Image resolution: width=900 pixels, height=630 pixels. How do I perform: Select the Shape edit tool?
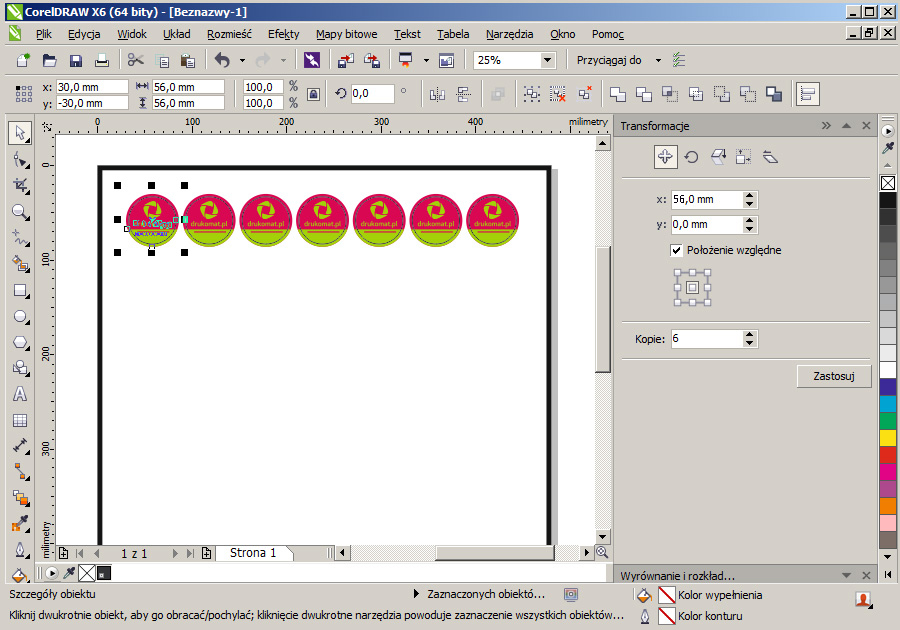[x=21, y=160]
